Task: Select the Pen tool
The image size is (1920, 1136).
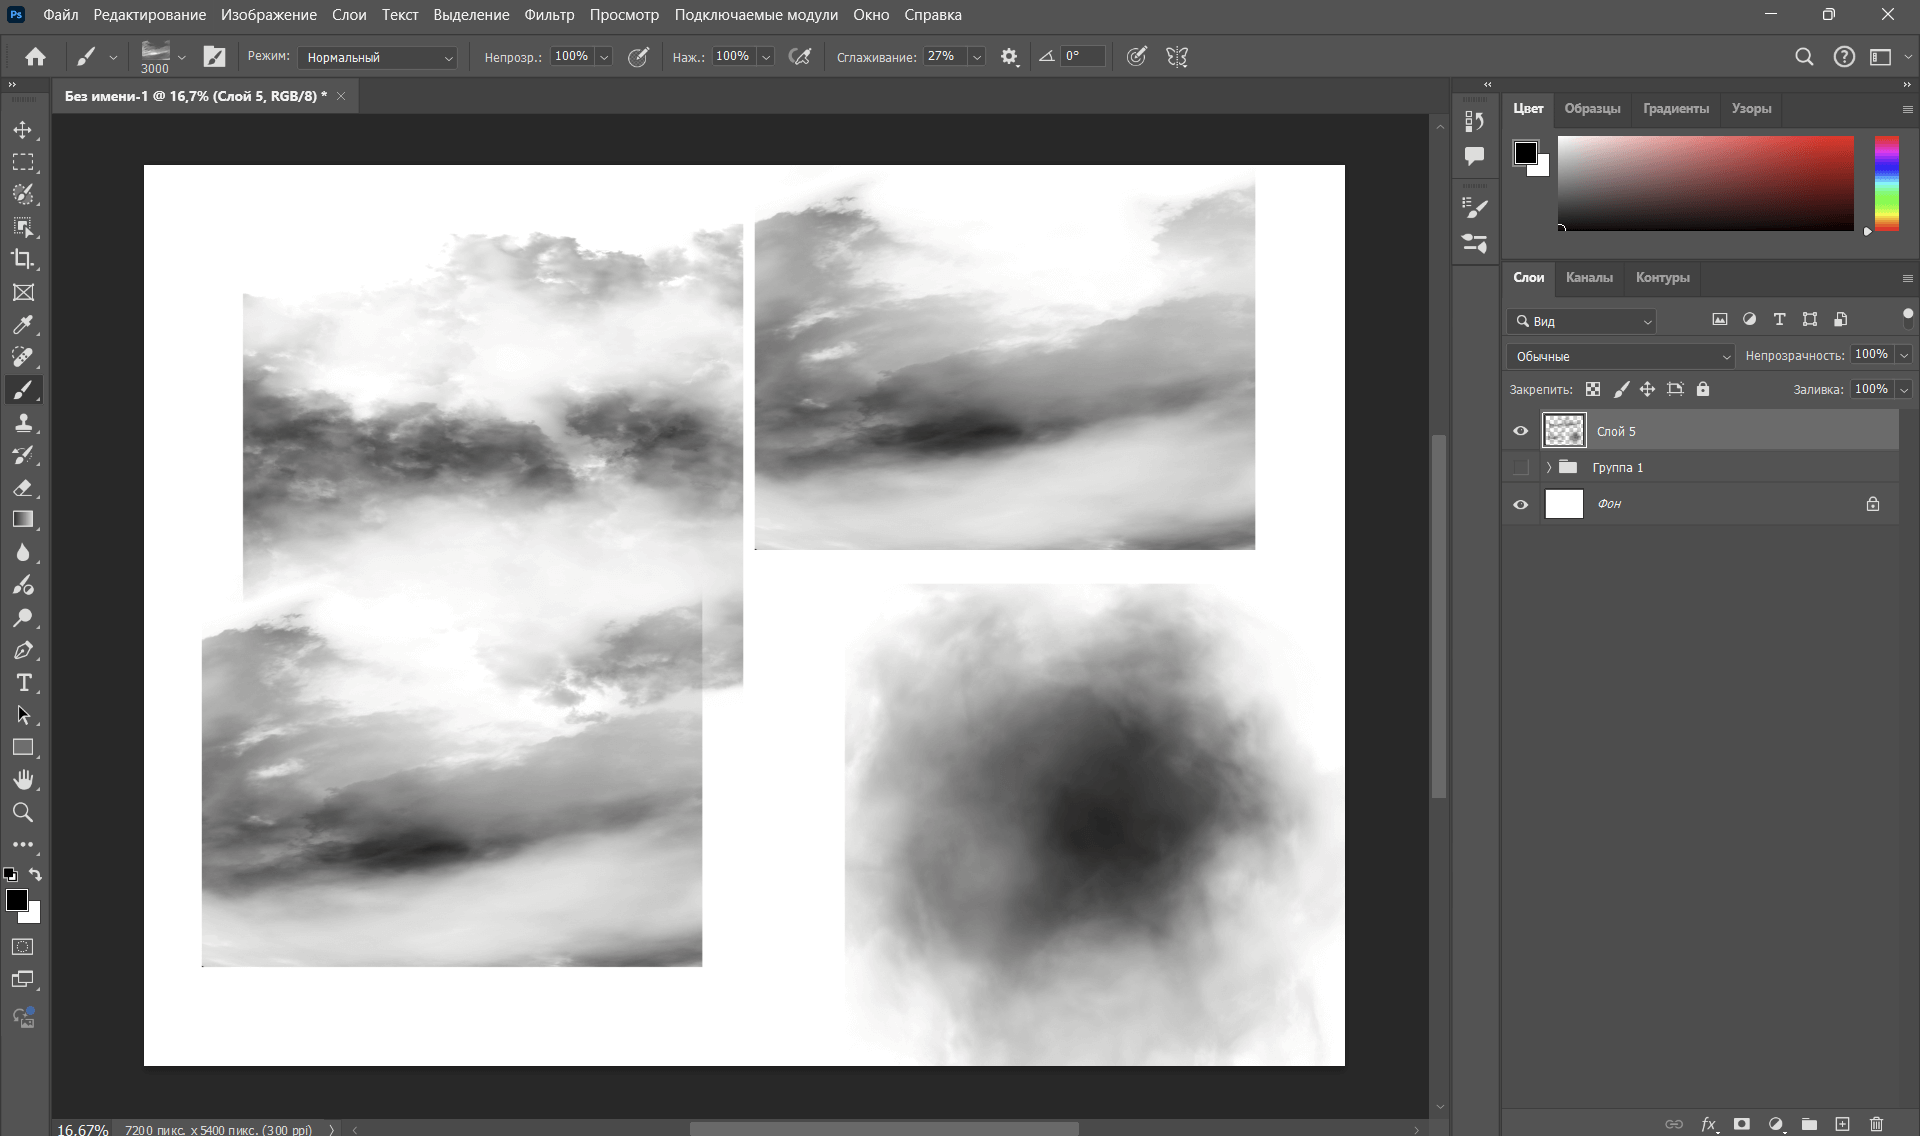Action: point(23,650)
